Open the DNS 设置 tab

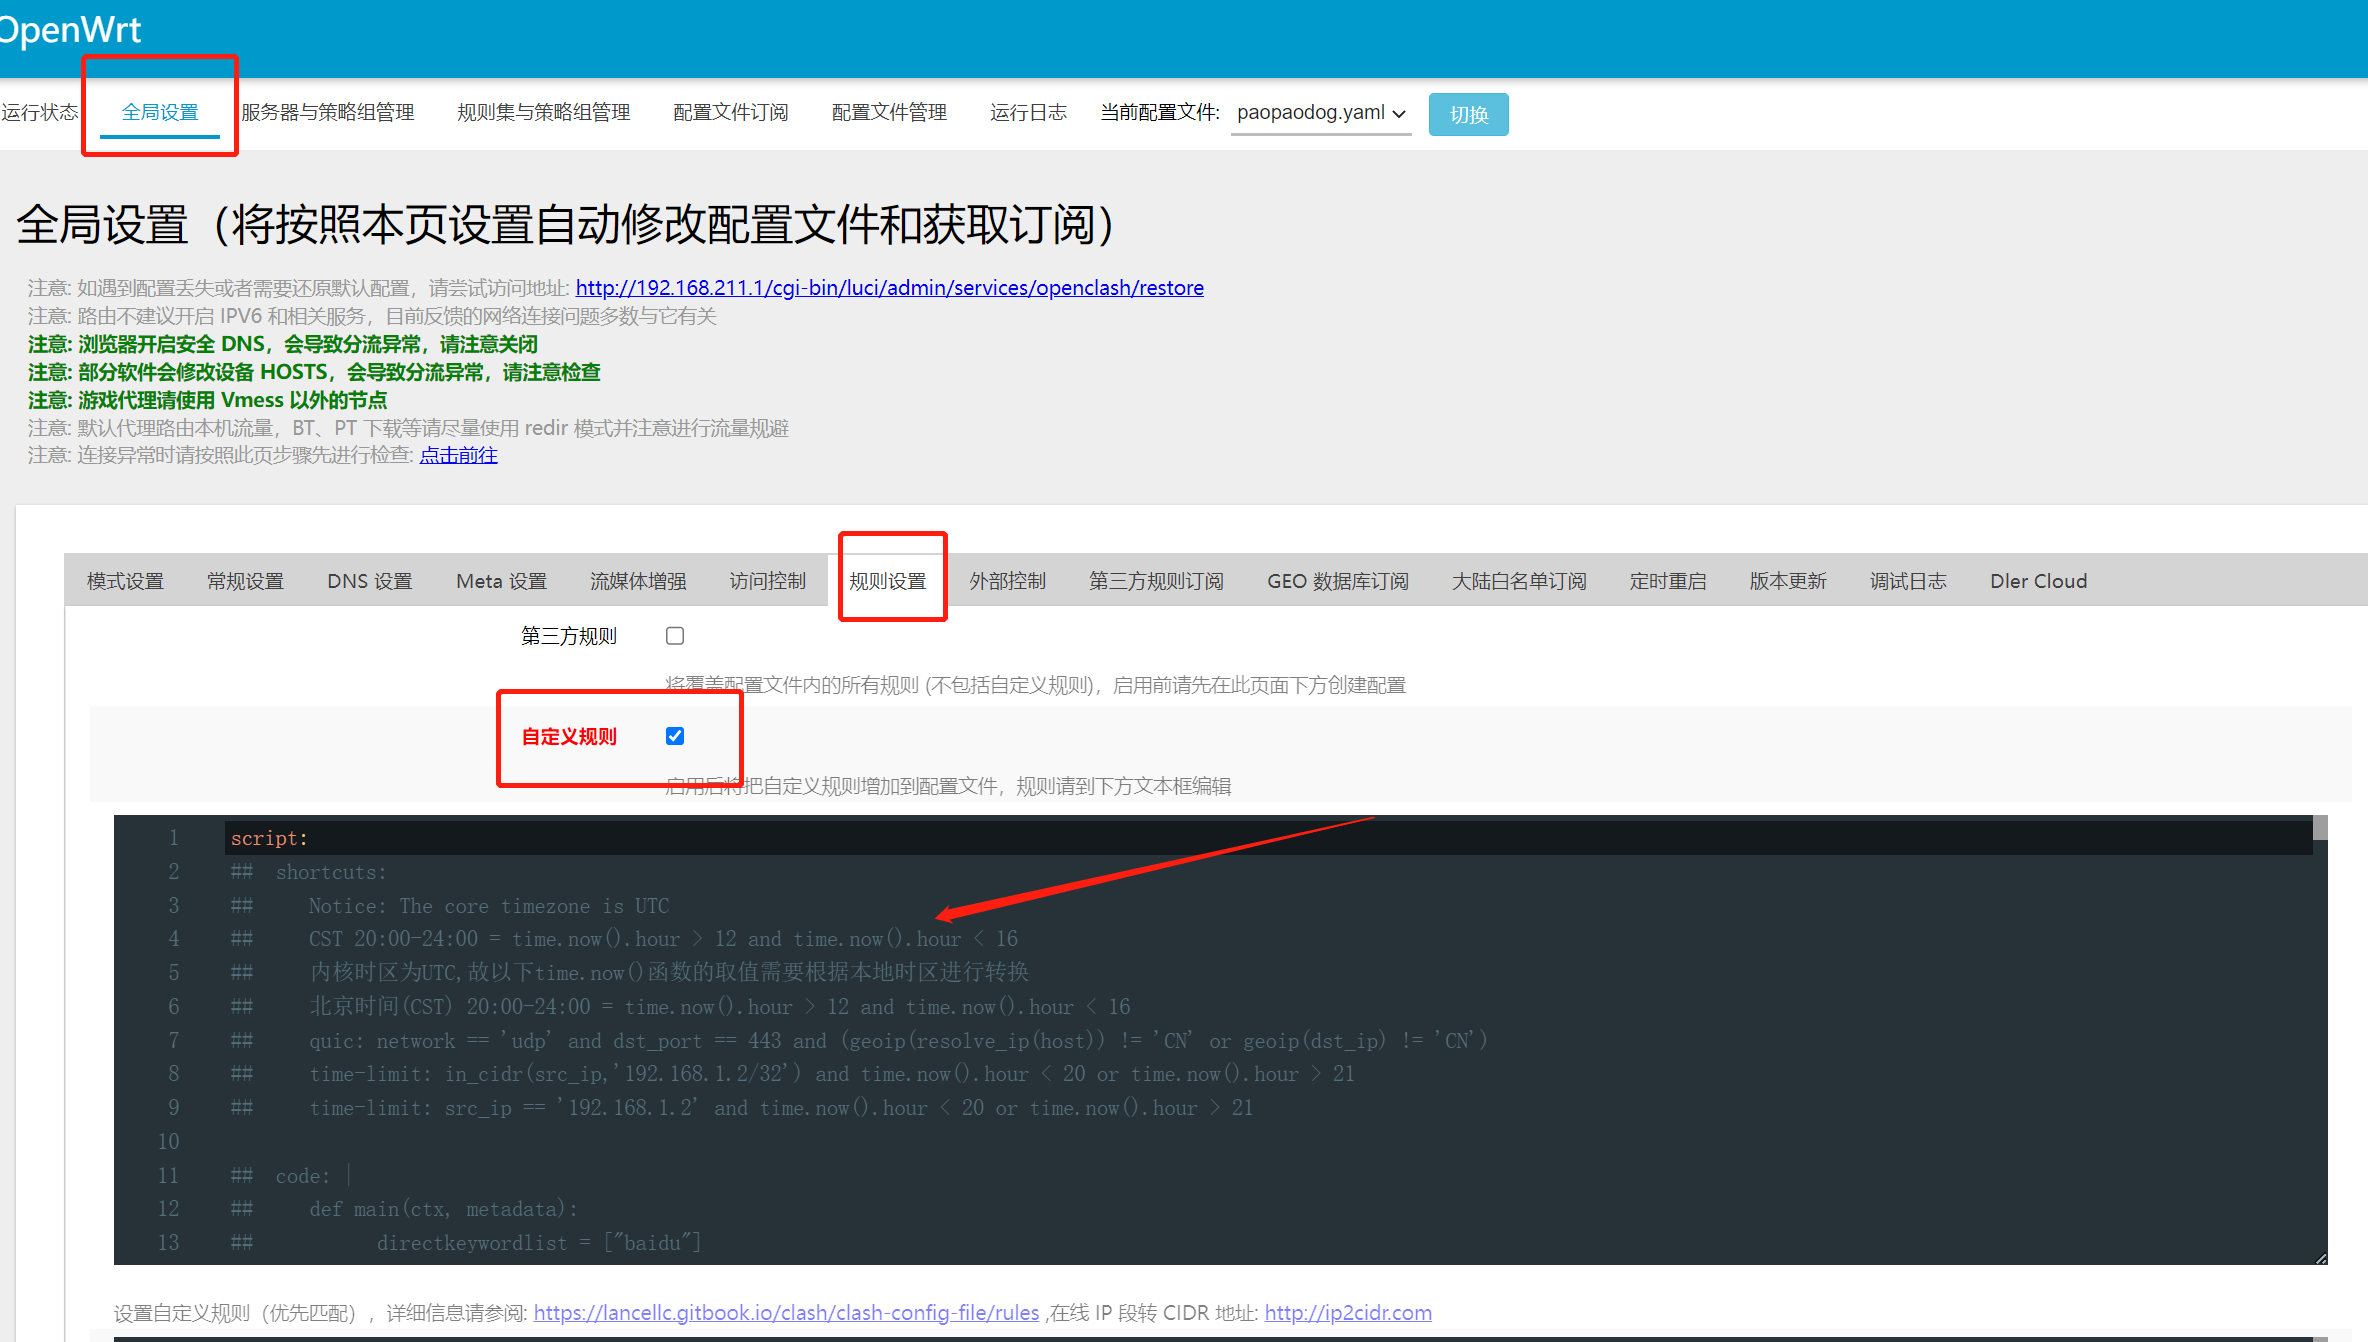point(369,580)
